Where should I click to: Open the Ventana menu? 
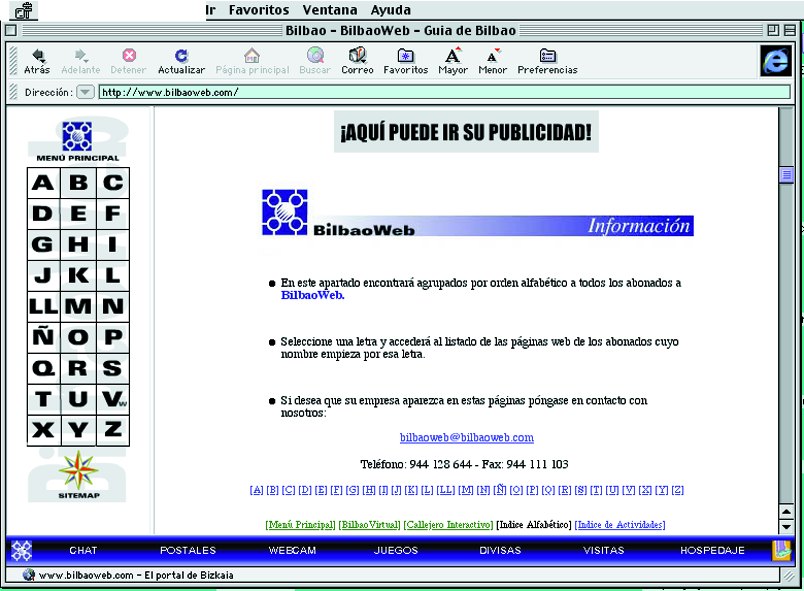pyautogui.click(x=330, y=10)
